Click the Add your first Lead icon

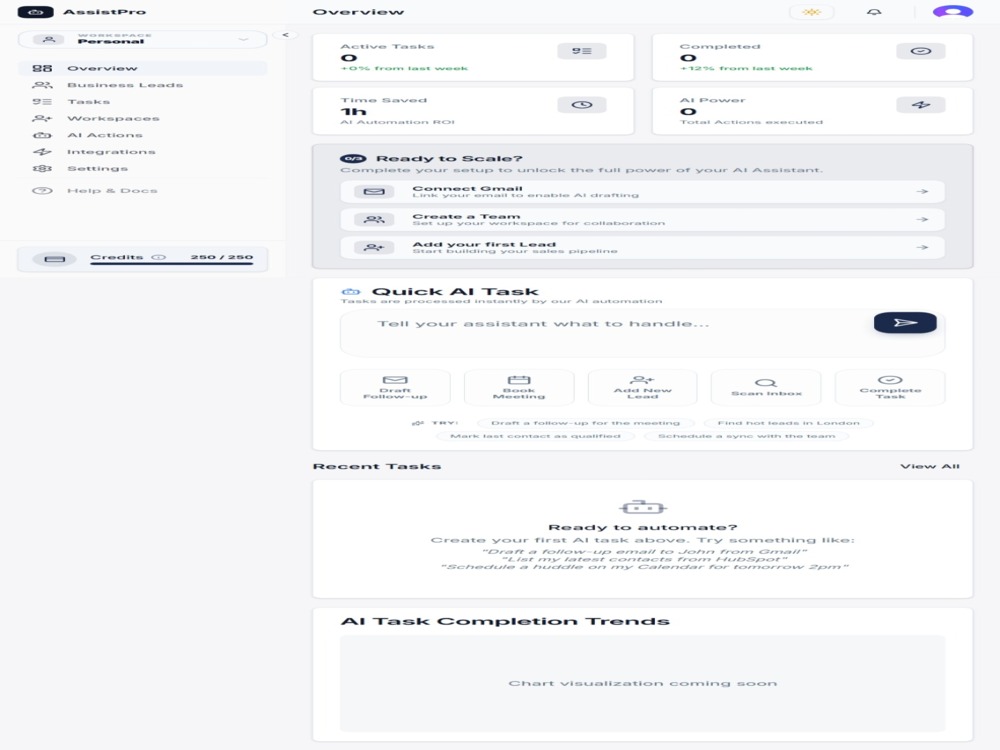pos(374,247)
